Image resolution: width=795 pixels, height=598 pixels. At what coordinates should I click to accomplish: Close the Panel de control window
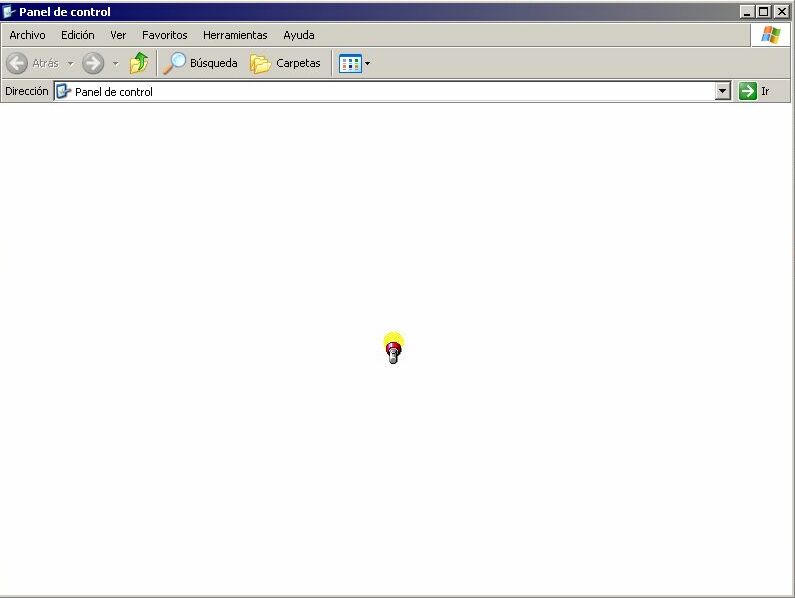[x=782, y=12]
